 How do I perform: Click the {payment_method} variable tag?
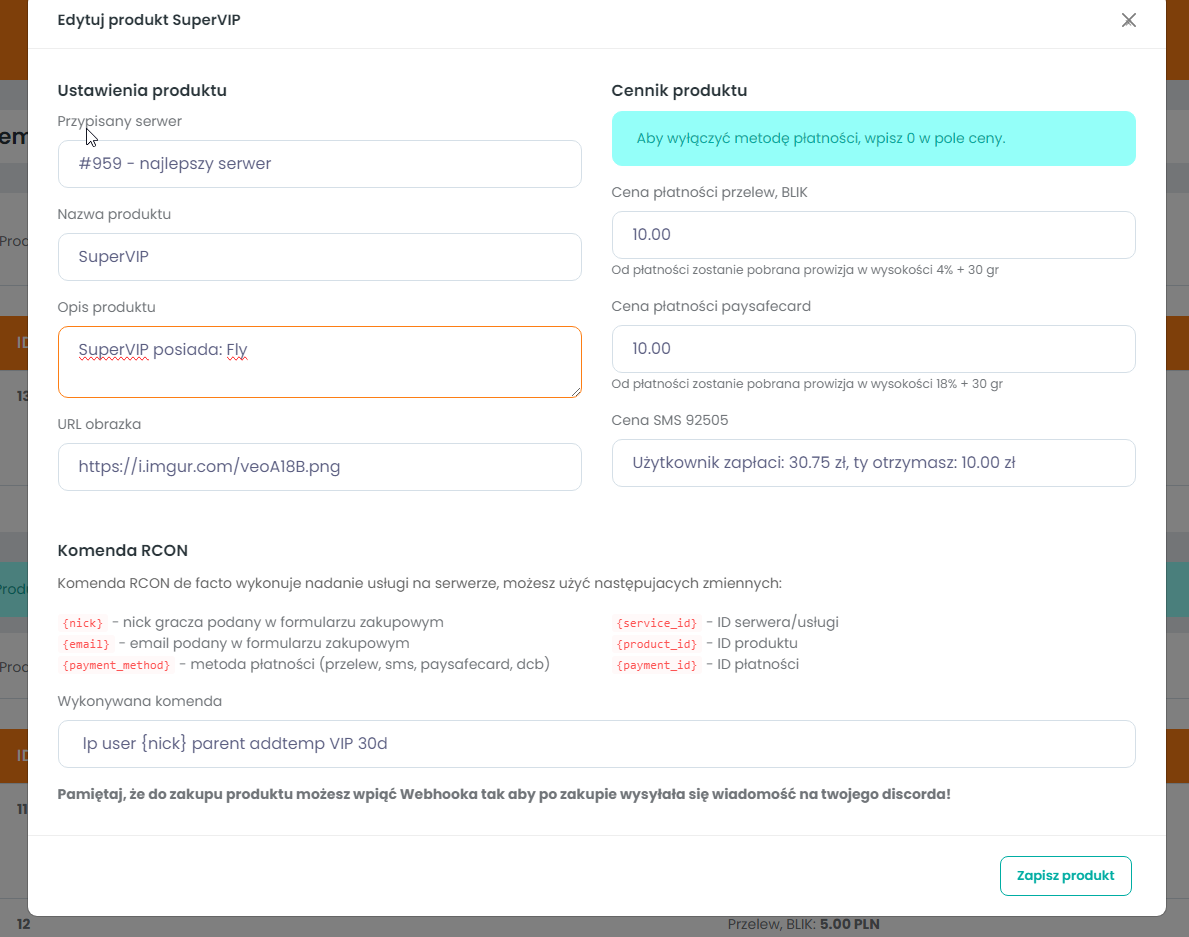click(116, 665)
